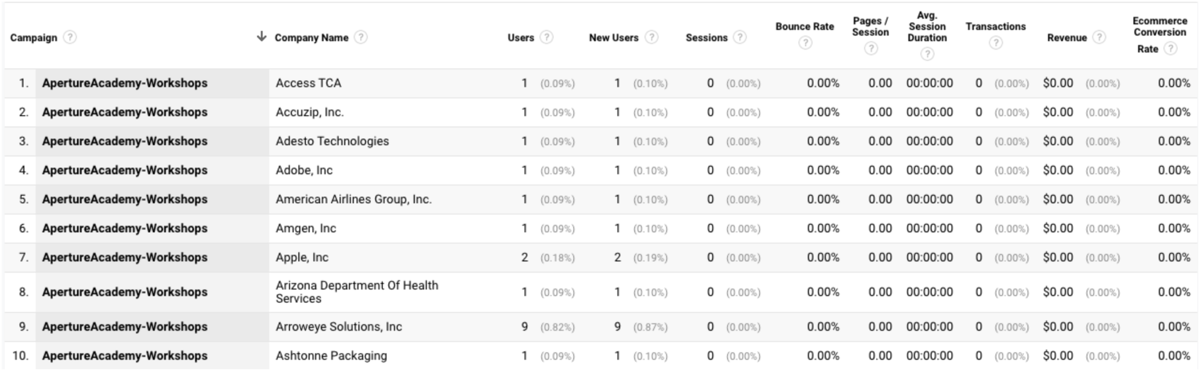
Task: Select the Apple, Inc company cell
Action: [302, 258]
